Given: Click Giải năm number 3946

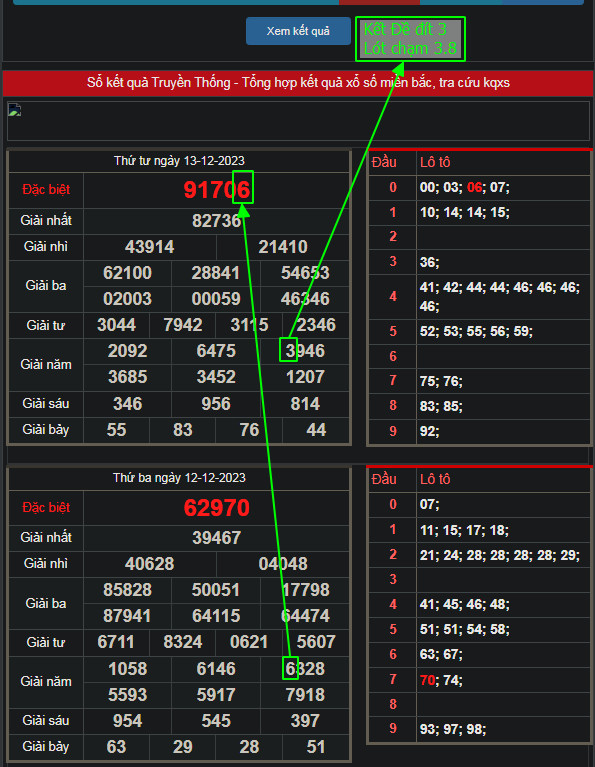Looking at the screenshot, I should [305, 351].
